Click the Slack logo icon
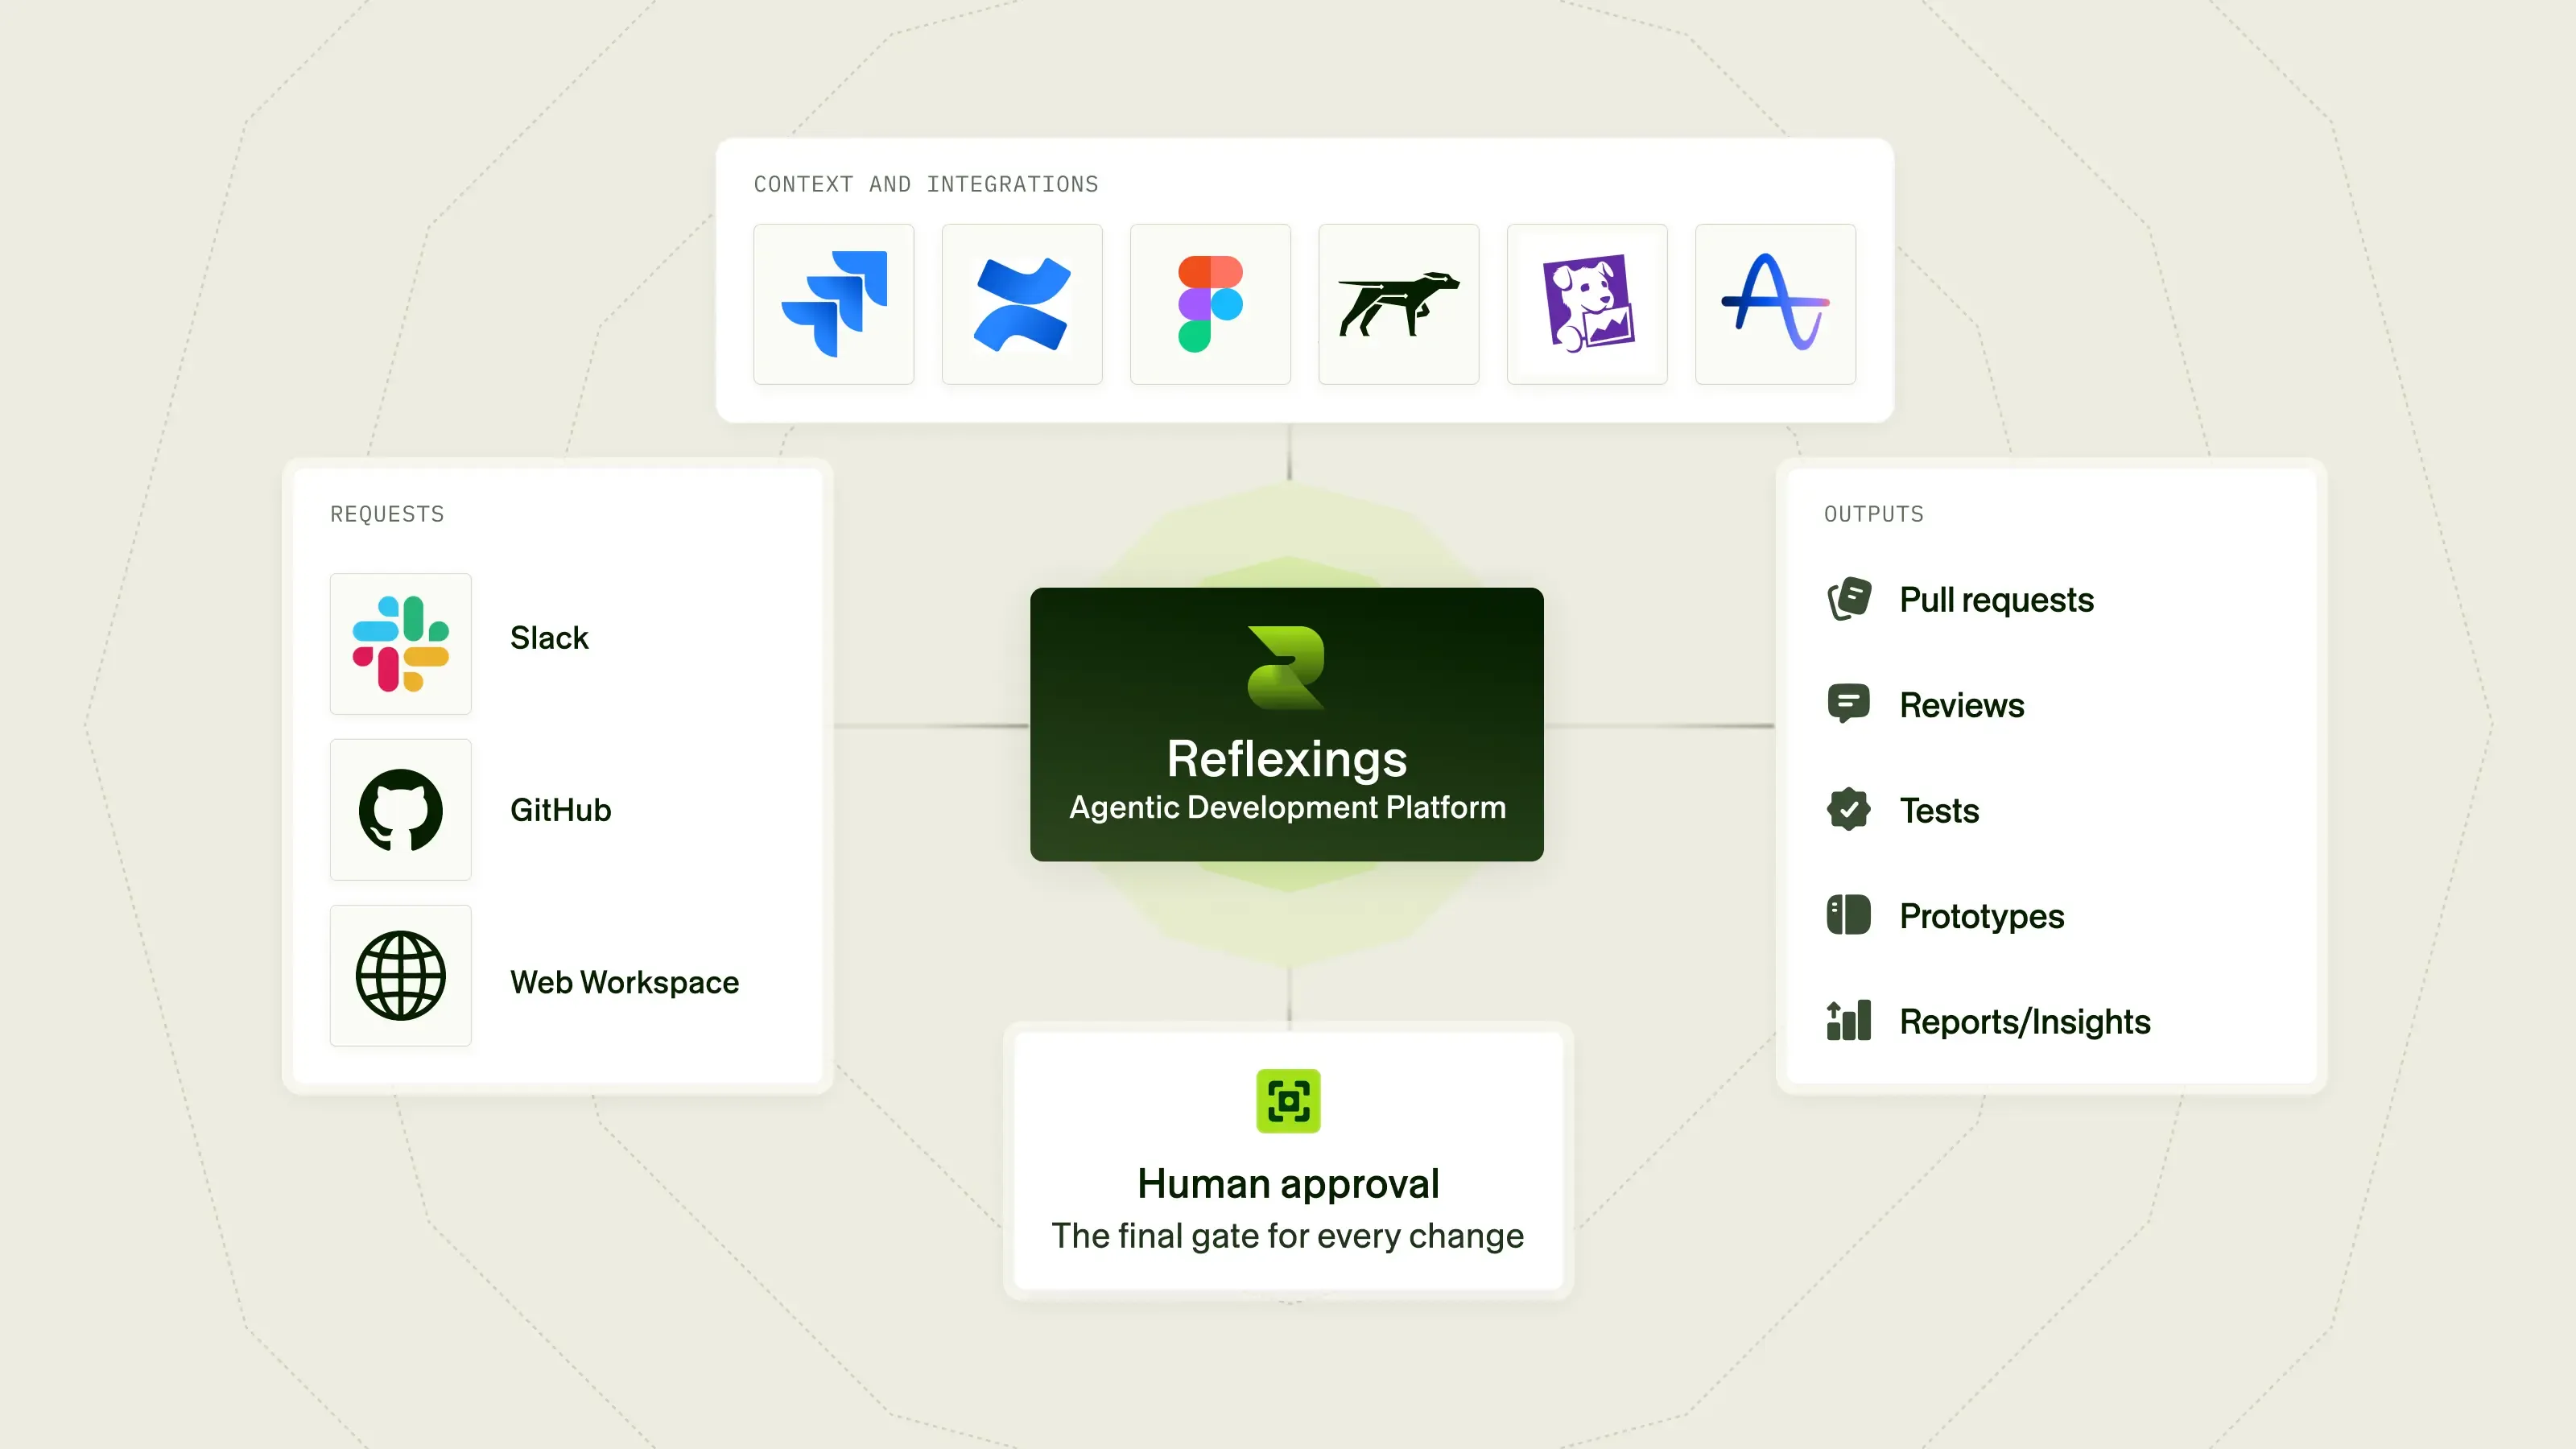The width and height of the screenshot is (2576, 1449). [x=401, y=644]
